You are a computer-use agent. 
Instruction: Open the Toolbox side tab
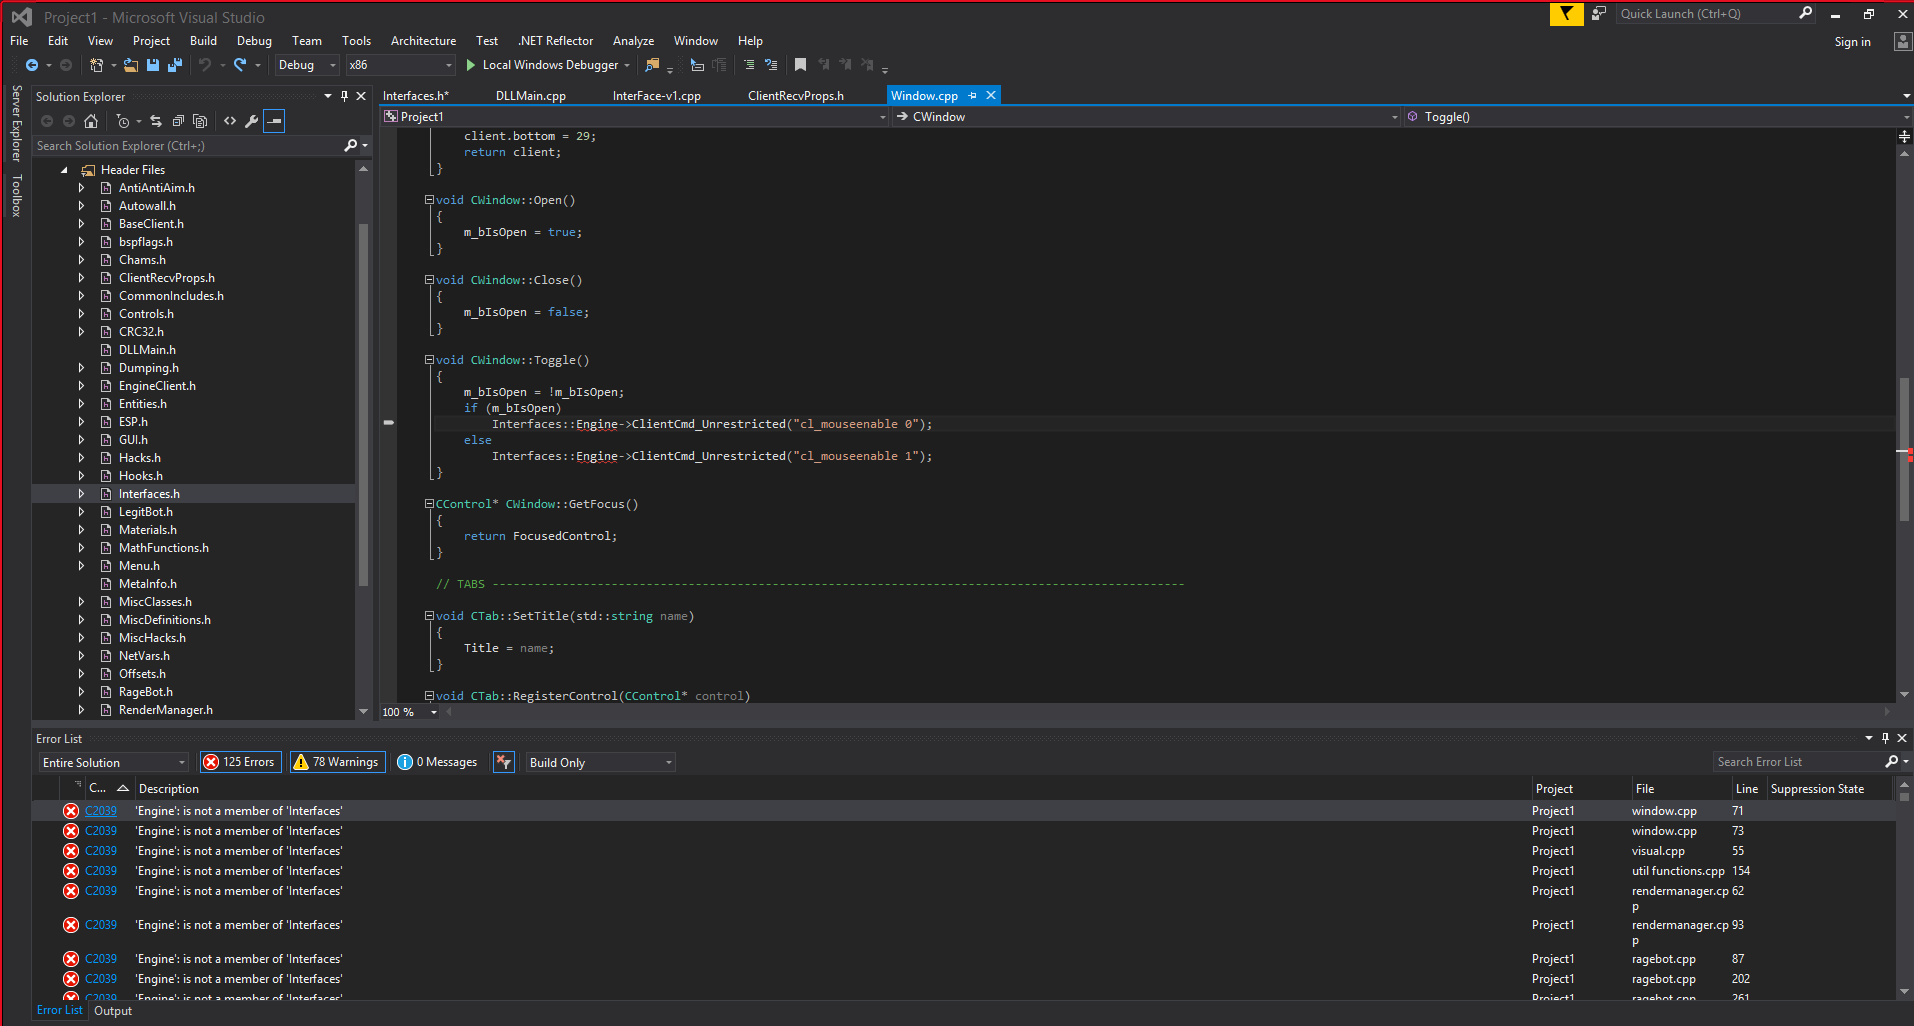point(16,196)
